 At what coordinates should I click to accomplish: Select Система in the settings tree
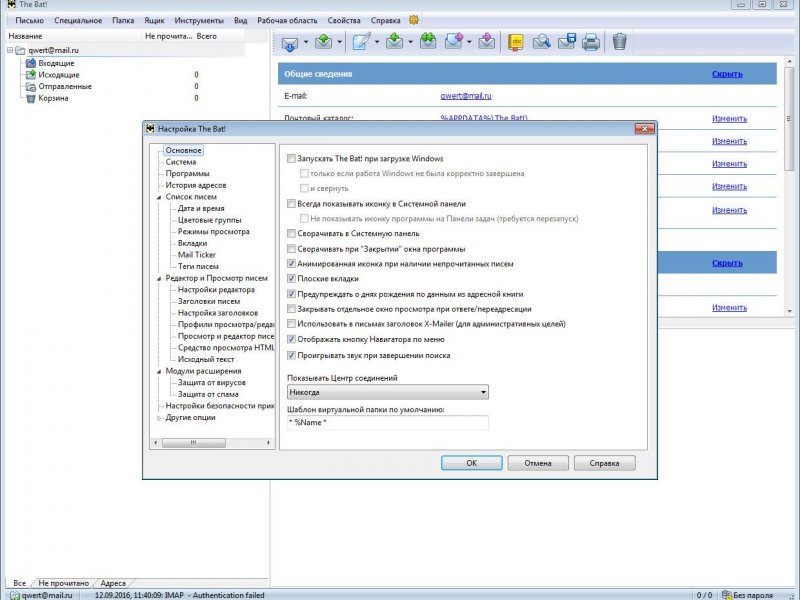(181, 162)
